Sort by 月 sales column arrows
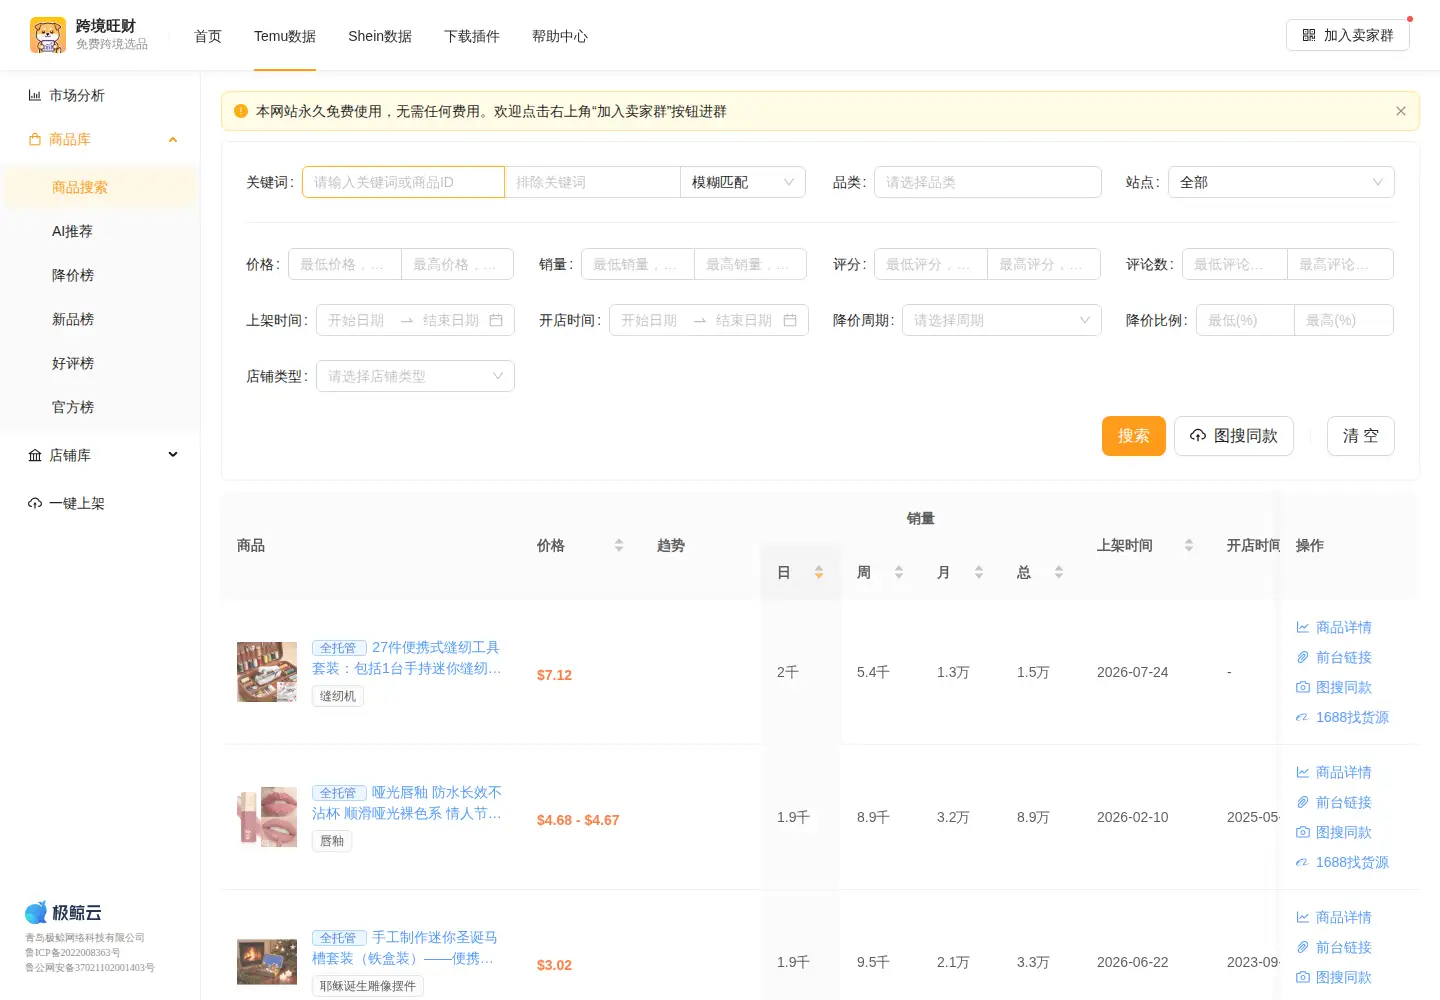1440x1000 pixels. pos(979,572)
